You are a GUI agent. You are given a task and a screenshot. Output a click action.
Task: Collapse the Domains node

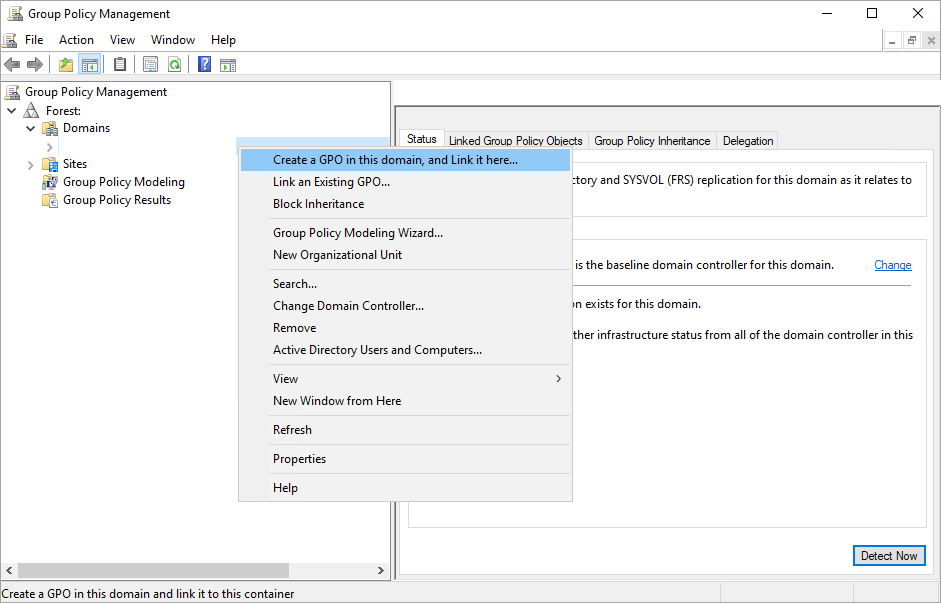(31, 128)
